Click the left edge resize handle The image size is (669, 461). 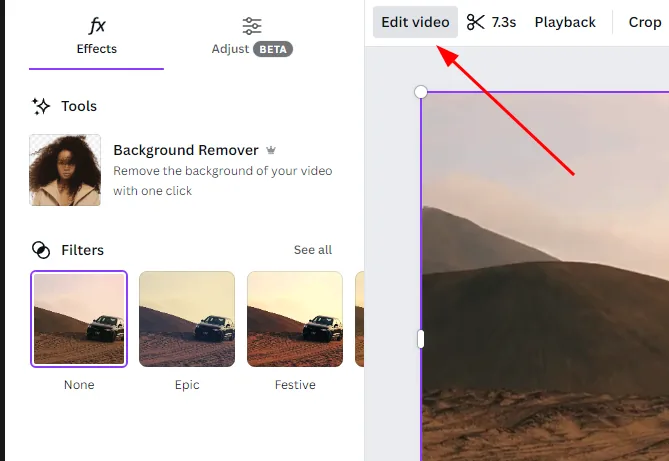[x=421, y=339]
